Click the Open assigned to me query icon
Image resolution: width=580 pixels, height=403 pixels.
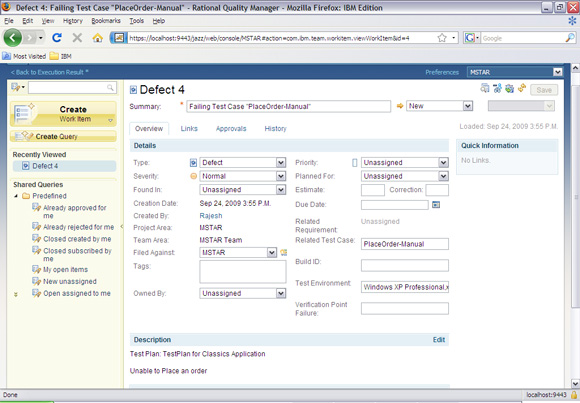36,293
